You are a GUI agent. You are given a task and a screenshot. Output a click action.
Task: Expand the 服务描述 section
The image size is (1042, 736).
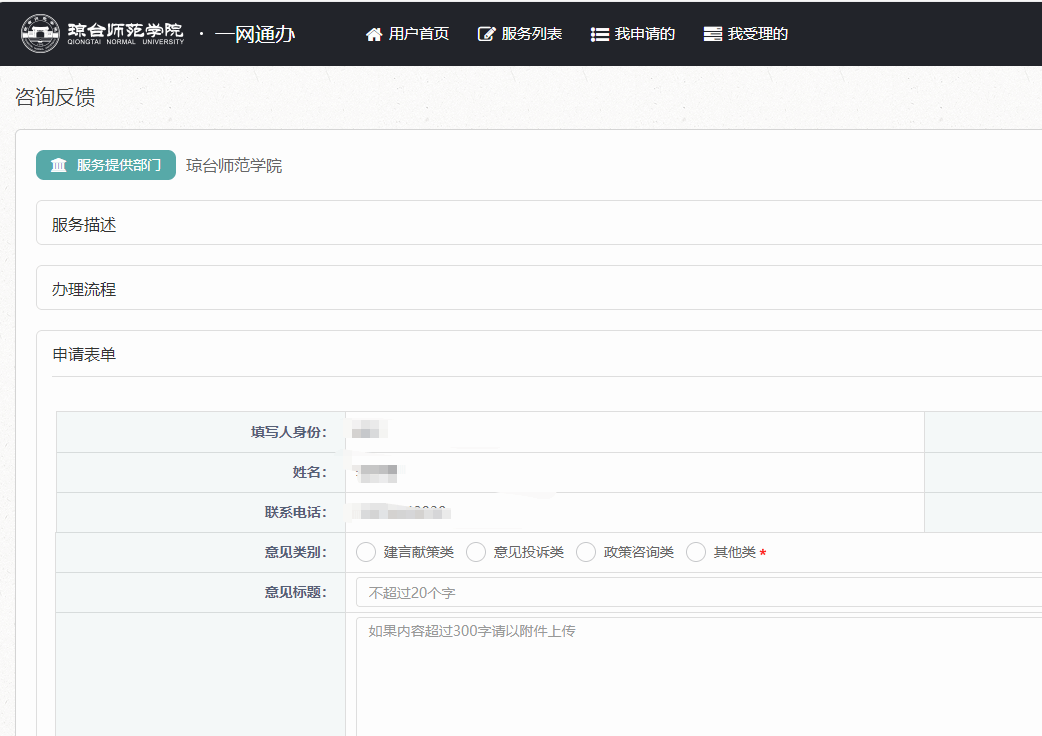coord(84,225)
